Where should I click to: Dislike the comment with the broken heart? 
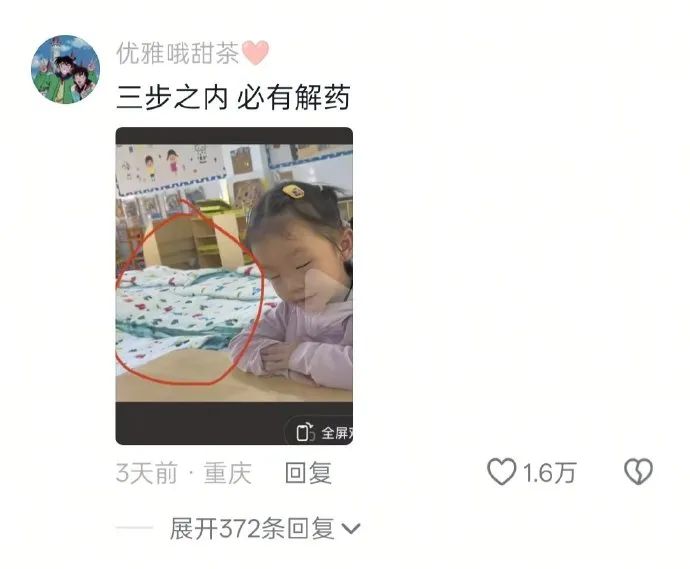[639, 472]
